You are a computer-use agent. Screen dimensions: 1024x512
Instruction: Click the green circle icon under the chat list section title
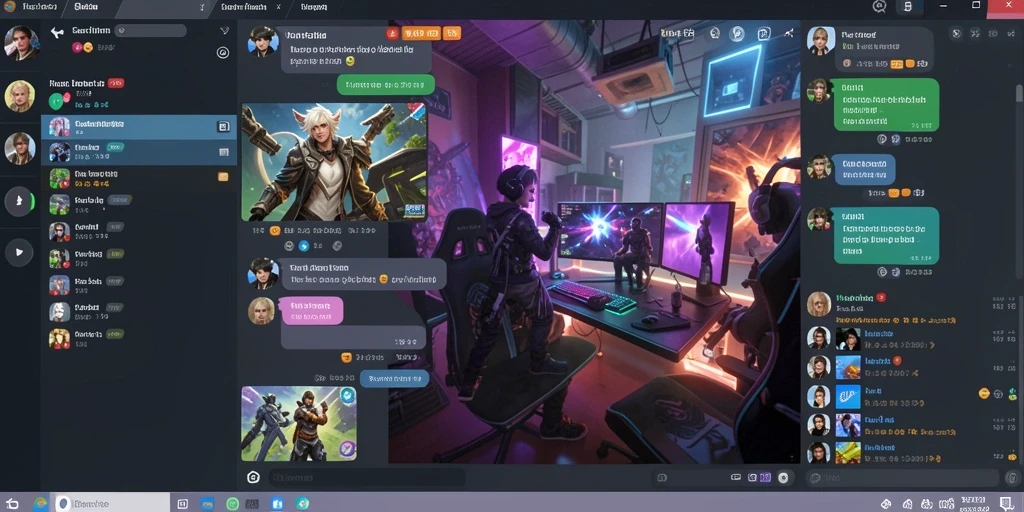coord(57,101)
